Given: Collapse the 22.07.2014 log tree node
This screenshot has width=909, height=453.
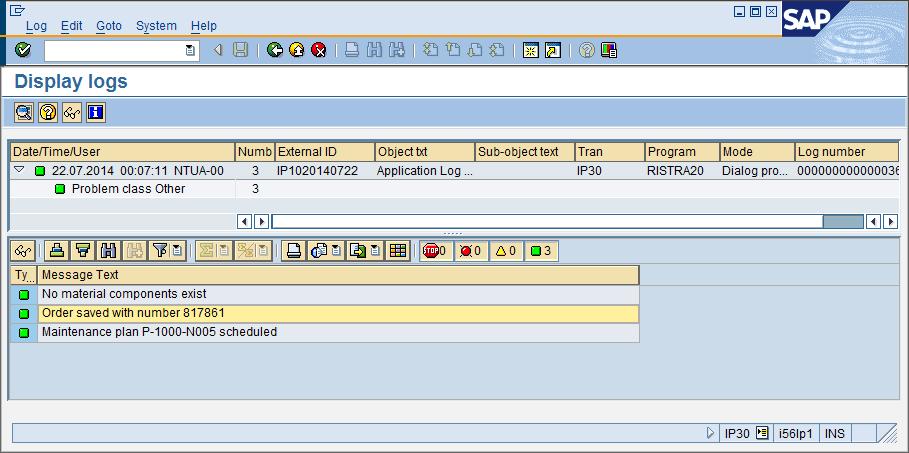Looking at the screenshot, I should click(x=19, y=170).
